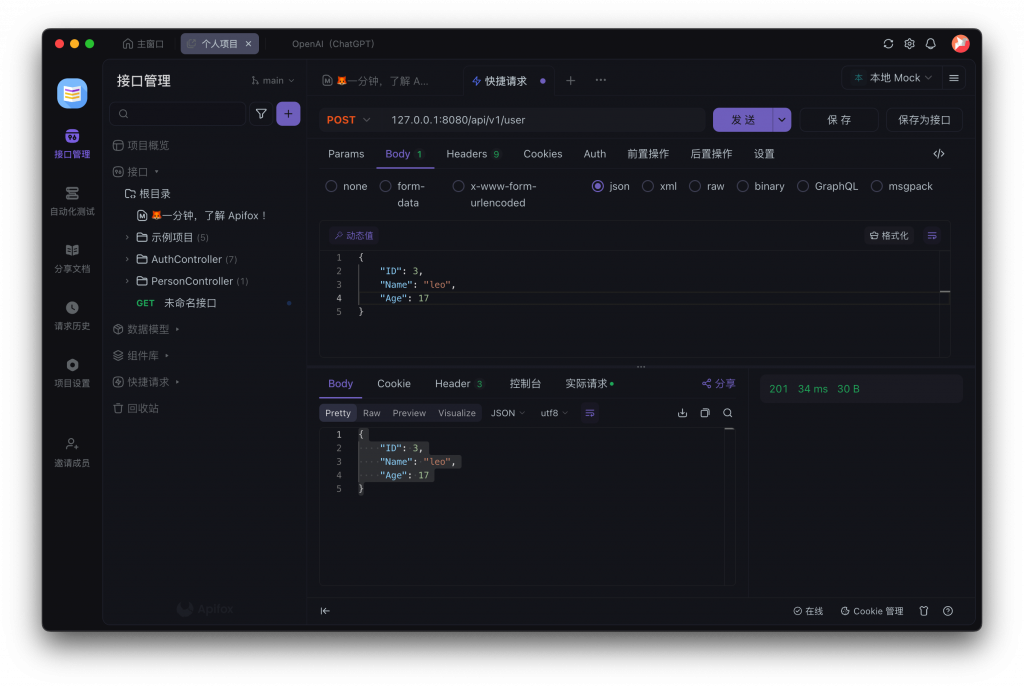Click the Apifox project logo icon
The height and width of the screenshot is (687, 1024).
point(72,93)
